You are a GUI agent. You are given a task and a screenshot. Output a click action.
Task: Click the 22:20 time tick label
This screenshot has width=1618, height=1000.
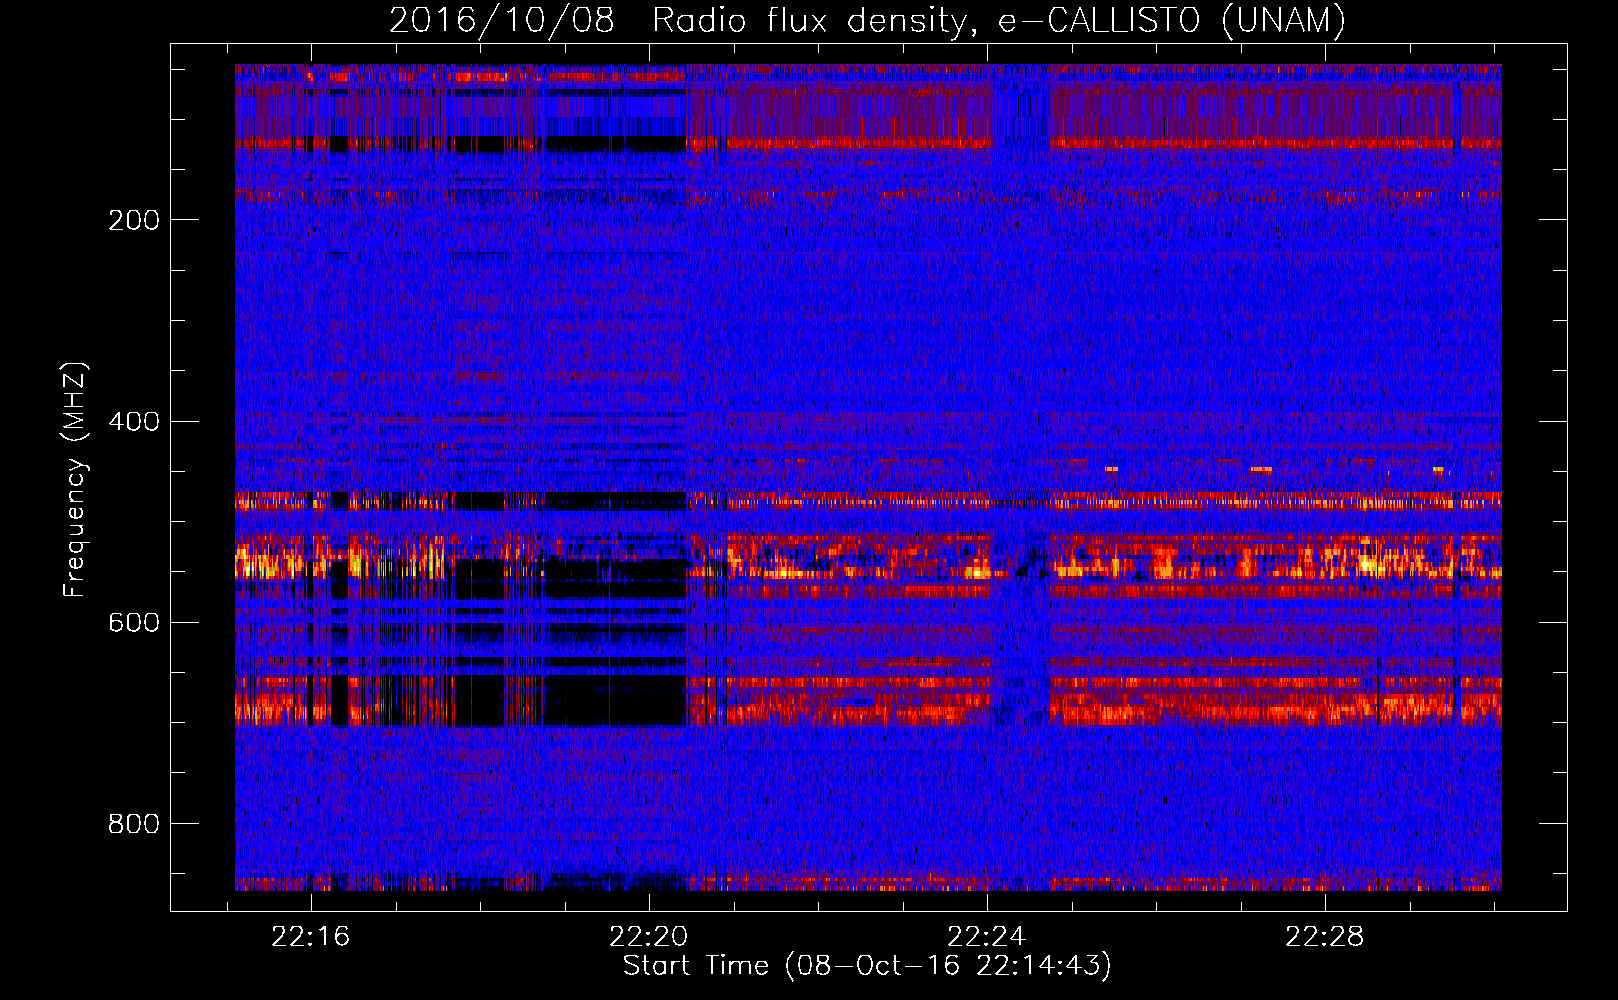649,937
